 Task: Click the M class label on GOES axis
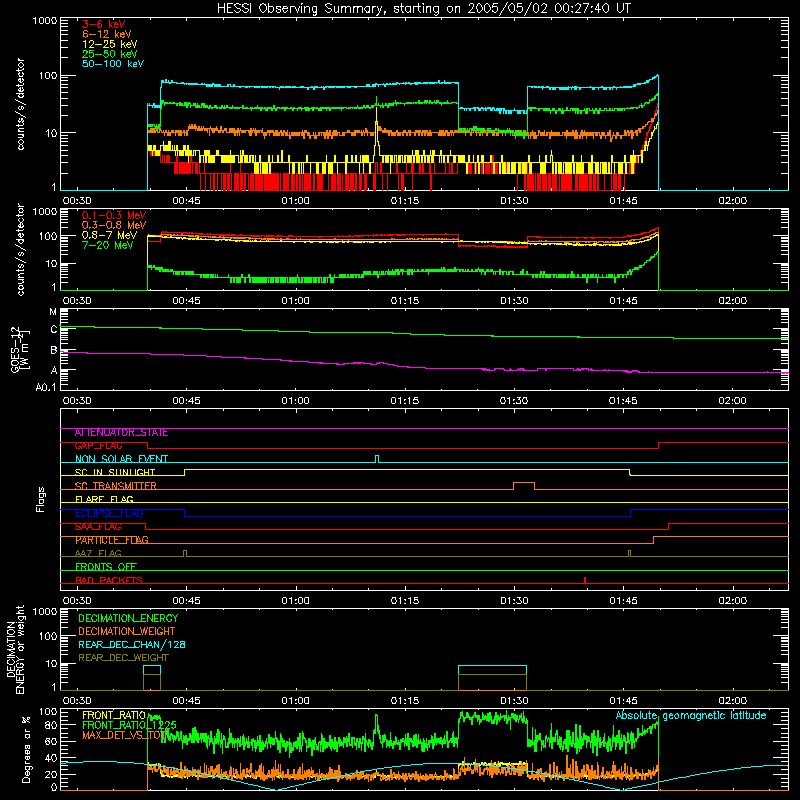[53, 312]
